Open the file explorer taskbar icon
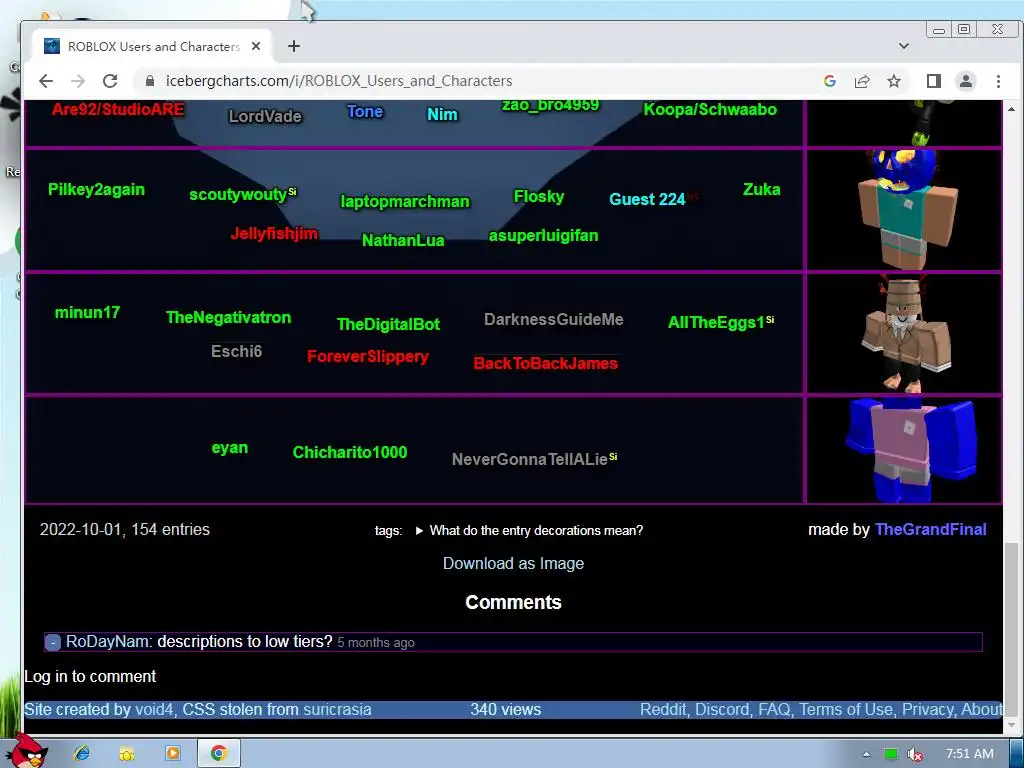 [127, 754]
